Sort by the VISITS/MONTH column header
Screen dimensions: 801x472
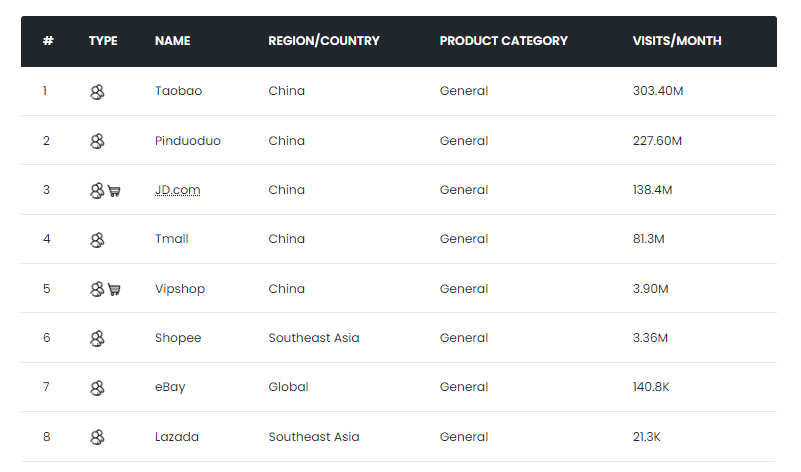point(677,41)
